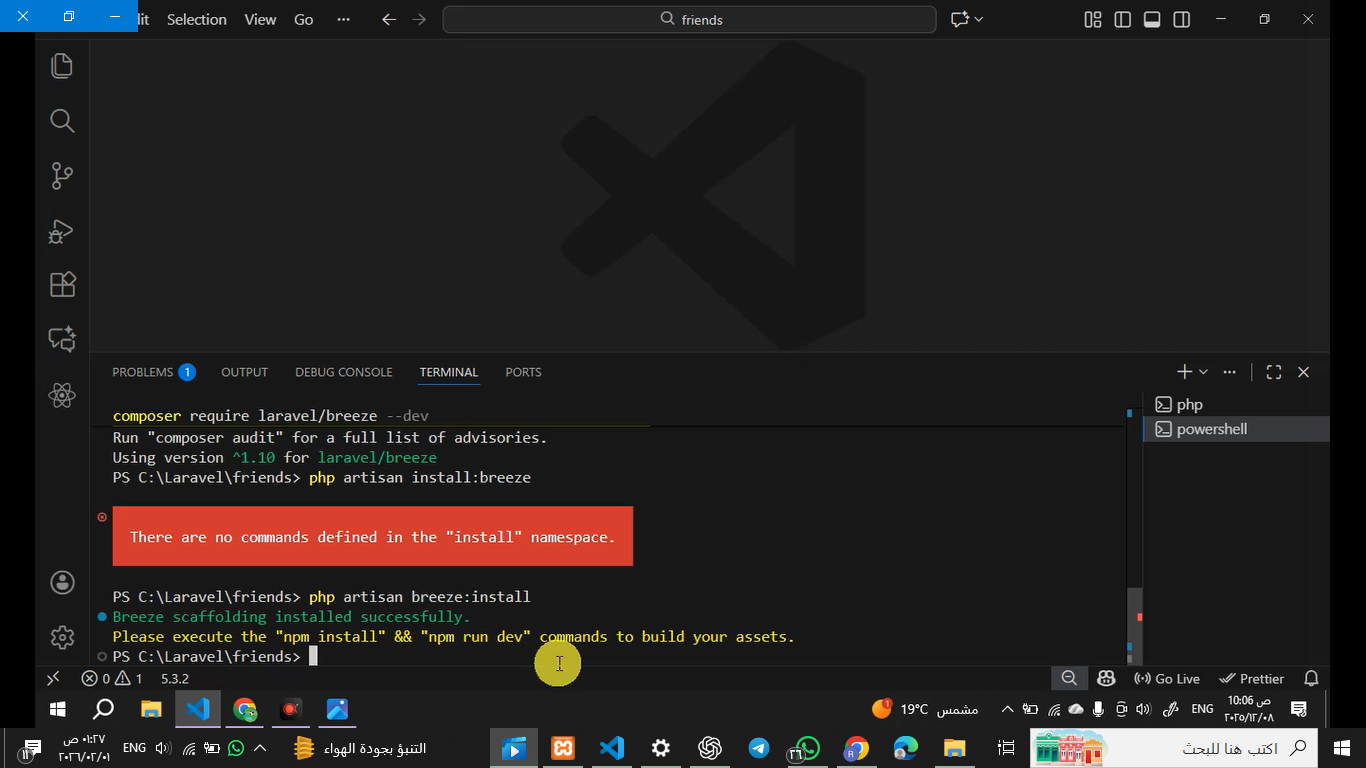
Task: Toggle the secondary side bar
Action: [x=1182, y=20]
